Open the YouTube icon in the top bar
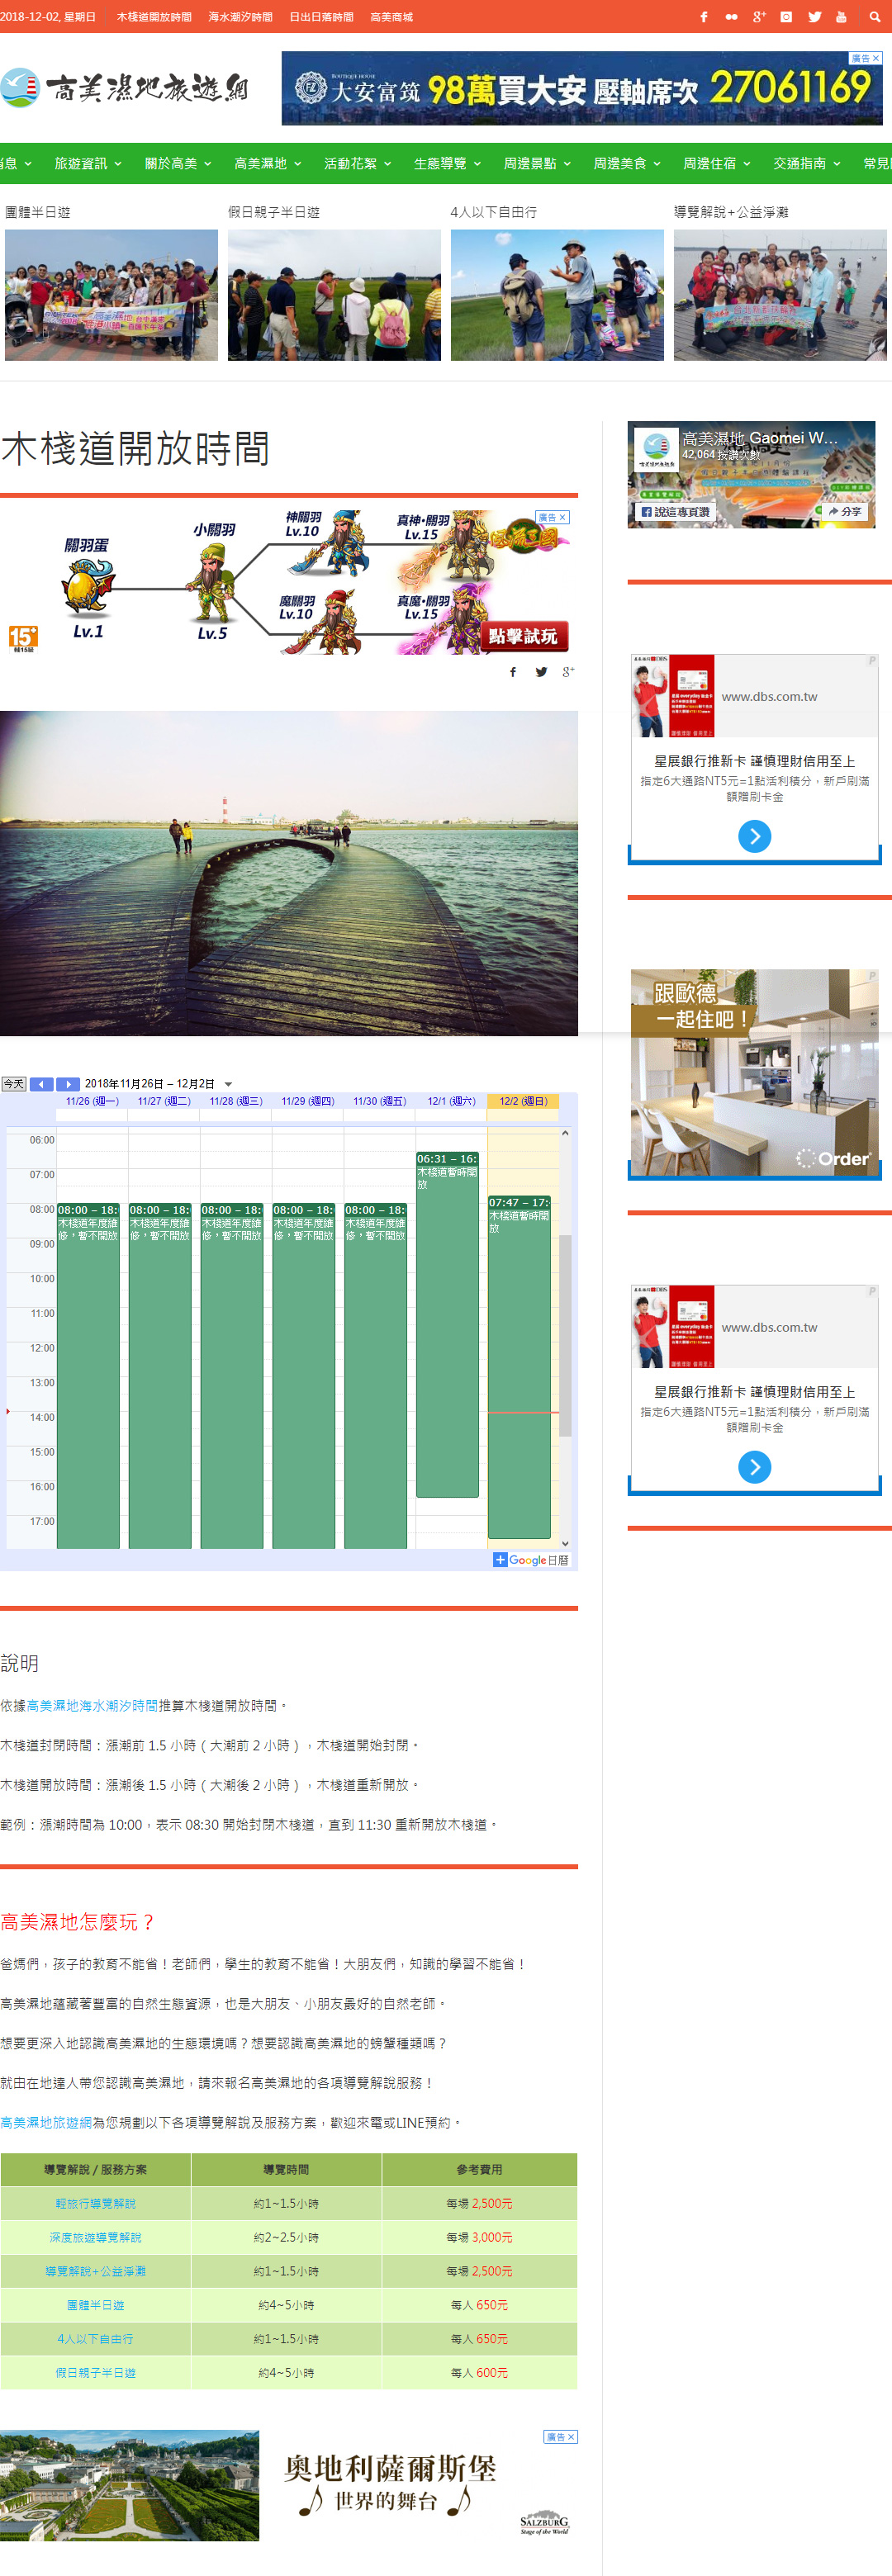Image resolution: width=892 pixels, height=2576 pixels. (841, 17)
